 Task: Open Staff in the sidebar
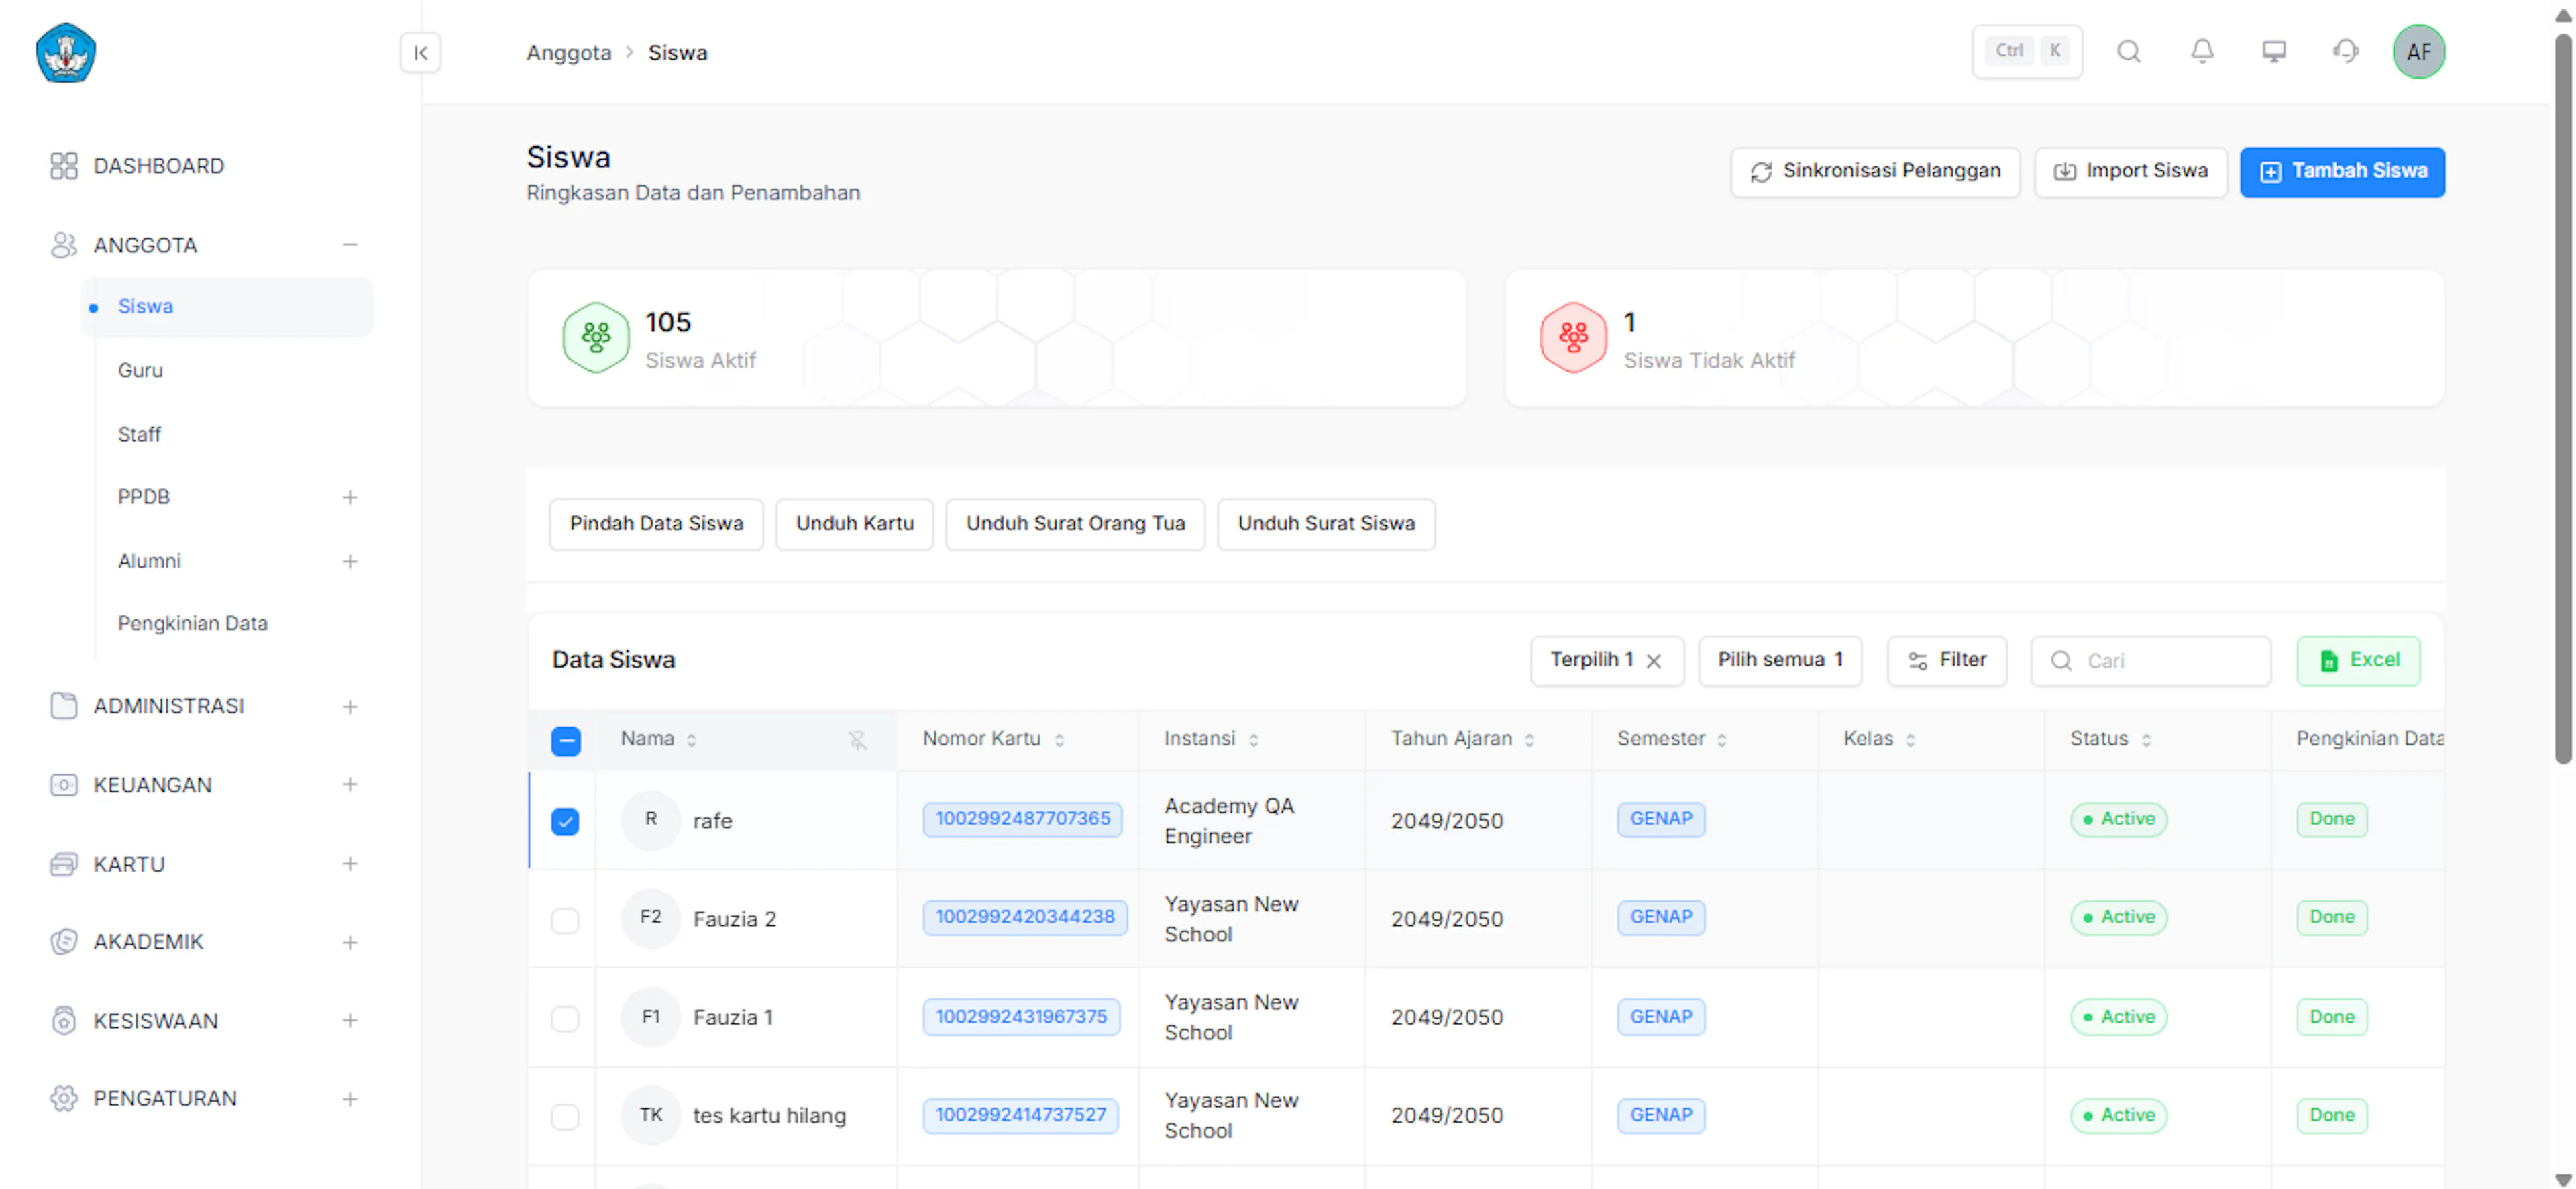click(x=139, y=434)
